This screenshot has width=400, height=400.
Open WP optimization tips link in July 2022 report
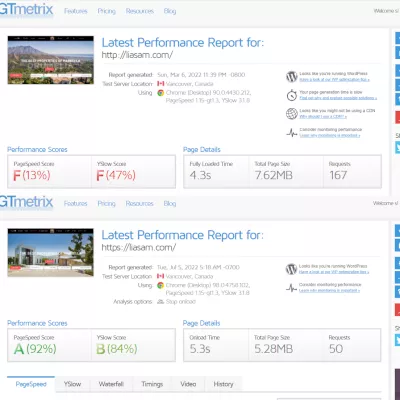334,272
